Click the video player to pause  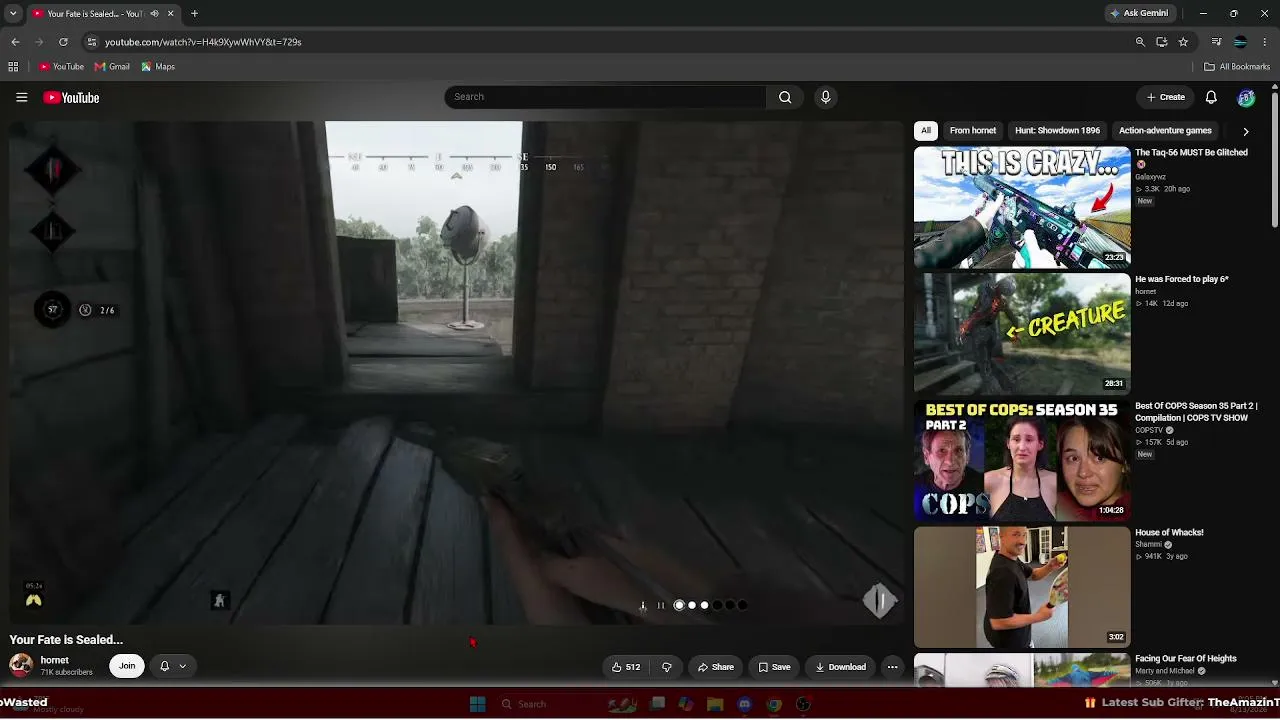click(456, 373)
